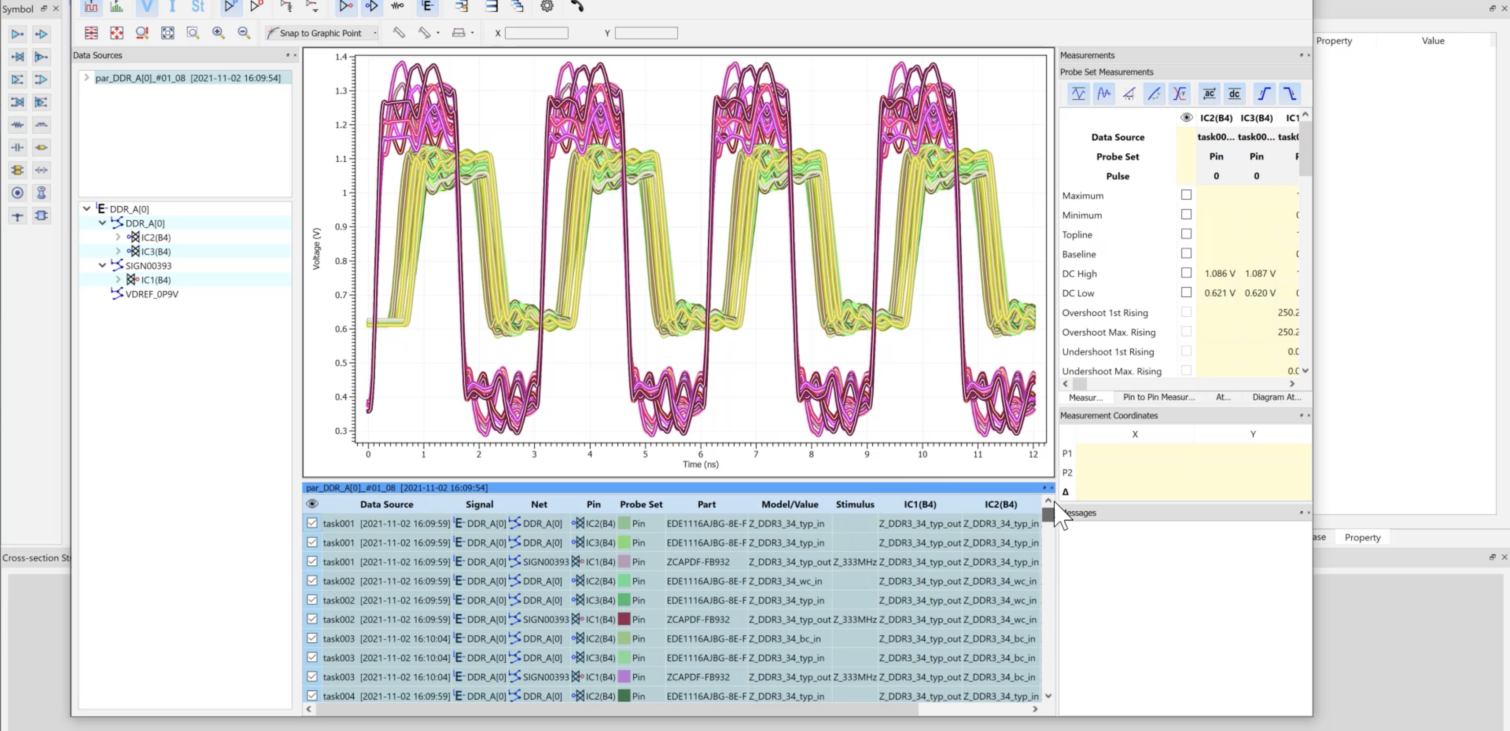
Task: Select the Measur... tab
Action: 1085,397
